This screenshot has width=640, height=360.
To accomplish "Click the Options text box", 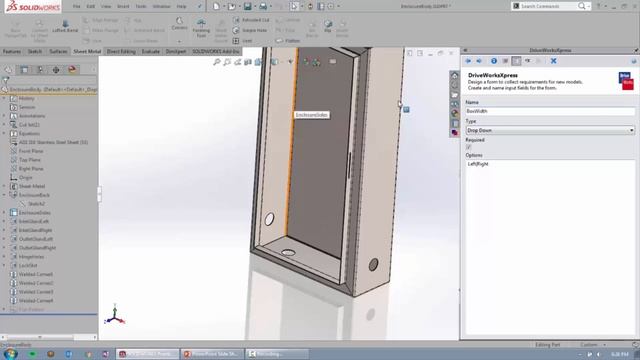I will pos(550,247).
